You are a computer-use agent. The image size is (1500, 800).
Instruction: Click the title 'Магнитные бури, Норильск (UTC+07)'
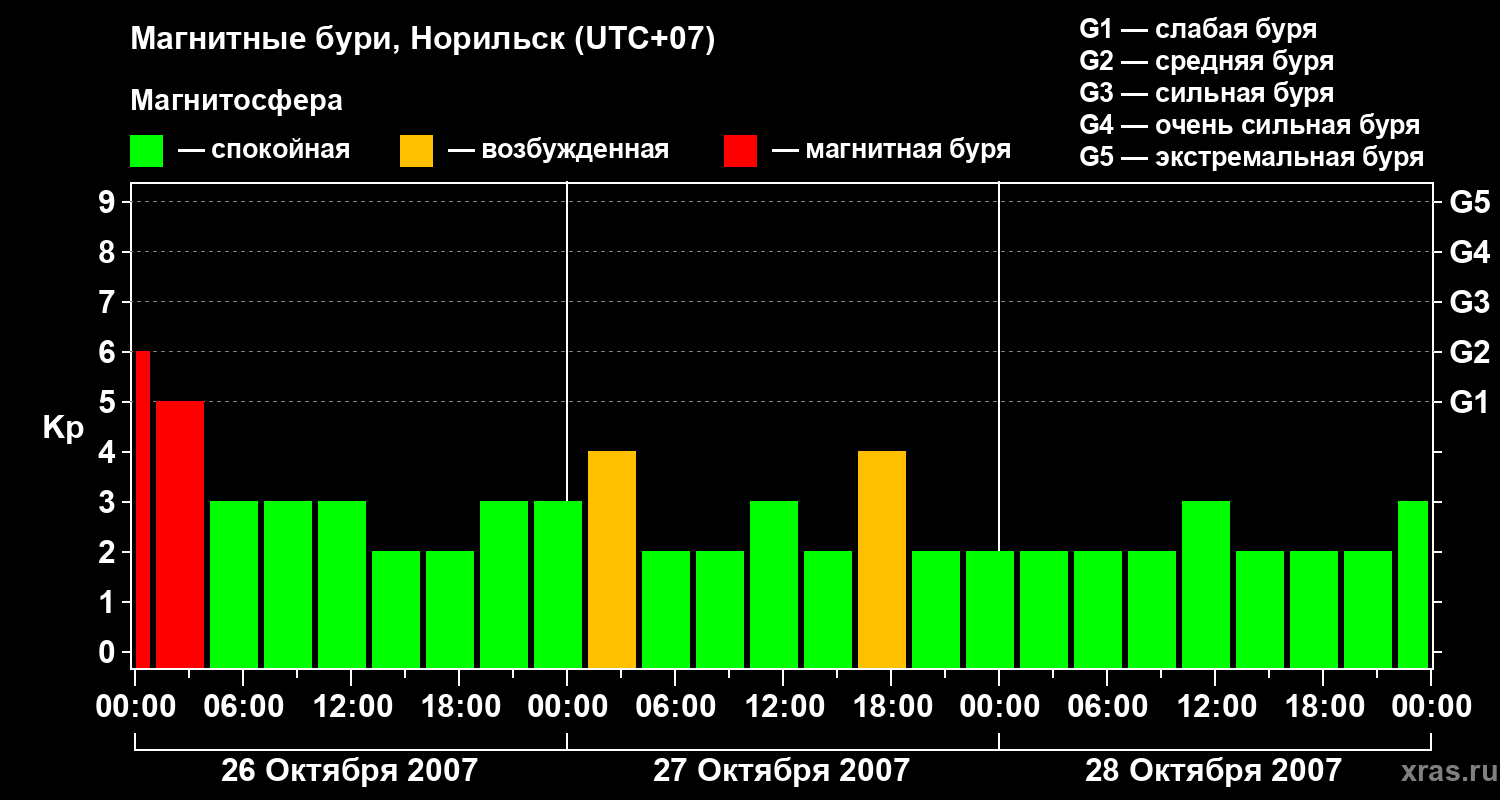423,40
